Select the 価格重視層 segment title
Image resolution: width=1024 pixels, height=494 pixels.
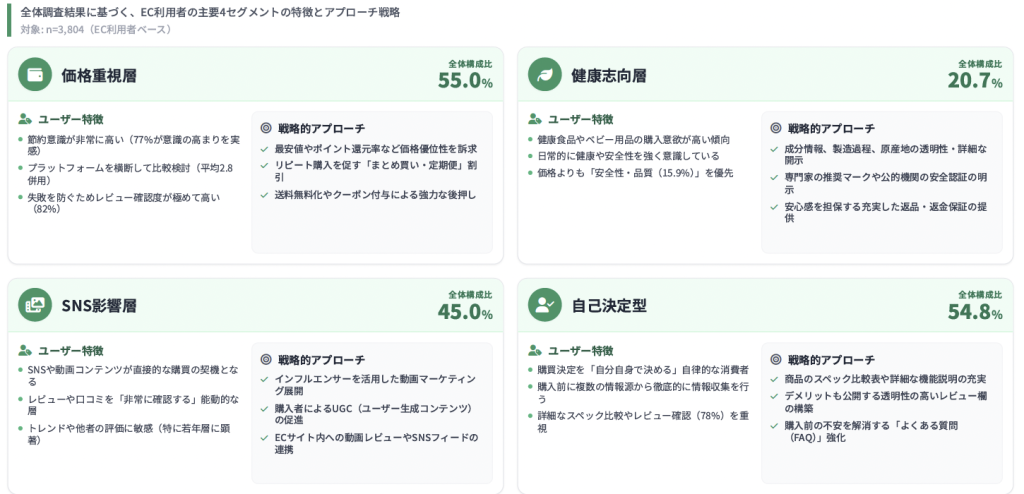[x=99, y=75]
